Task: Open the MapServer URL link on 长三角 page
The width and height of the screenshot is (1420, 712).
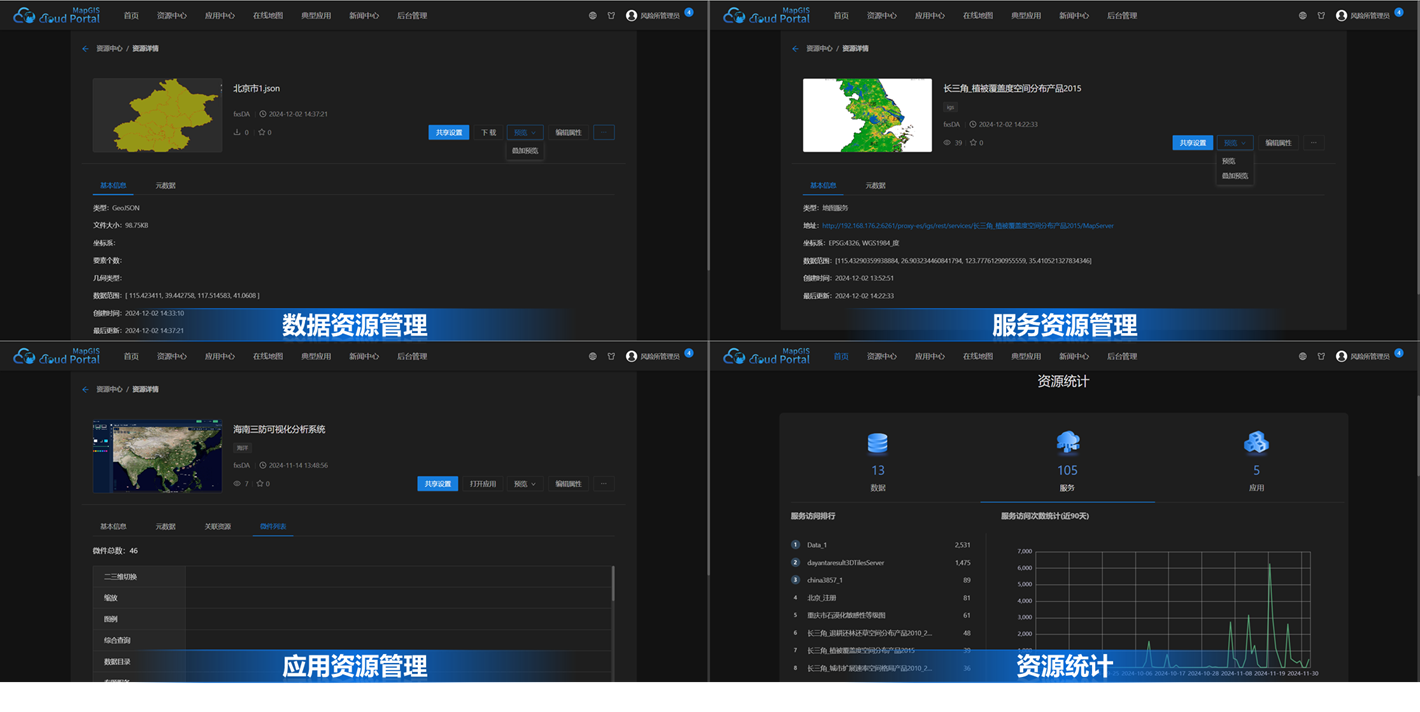Action: [967, 226]
